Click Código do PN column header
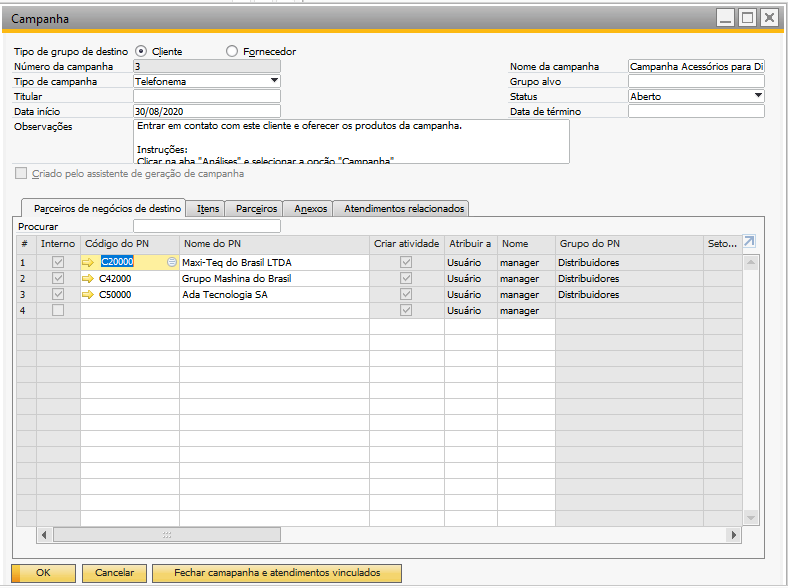788x588 pixels. [130, 244]
